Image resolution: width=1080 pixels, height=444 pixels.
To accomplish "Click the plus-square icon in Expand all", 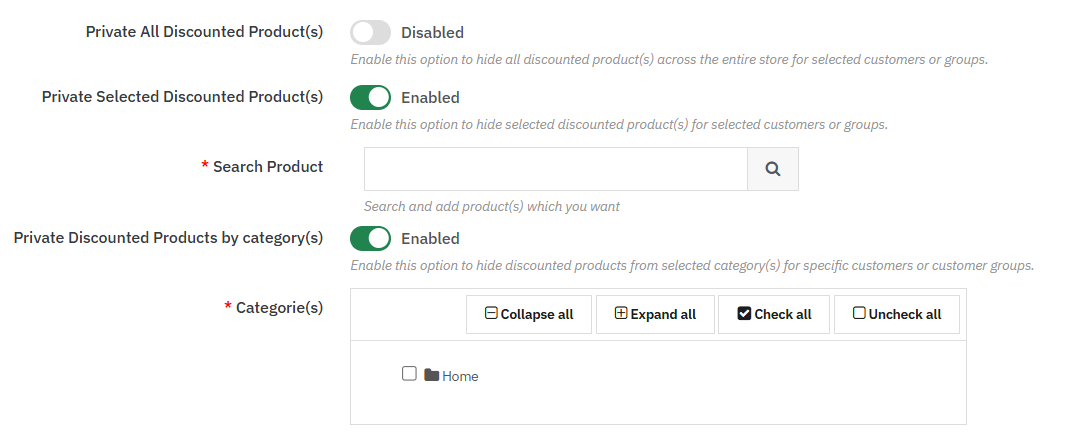I will [x=621, y=313].
